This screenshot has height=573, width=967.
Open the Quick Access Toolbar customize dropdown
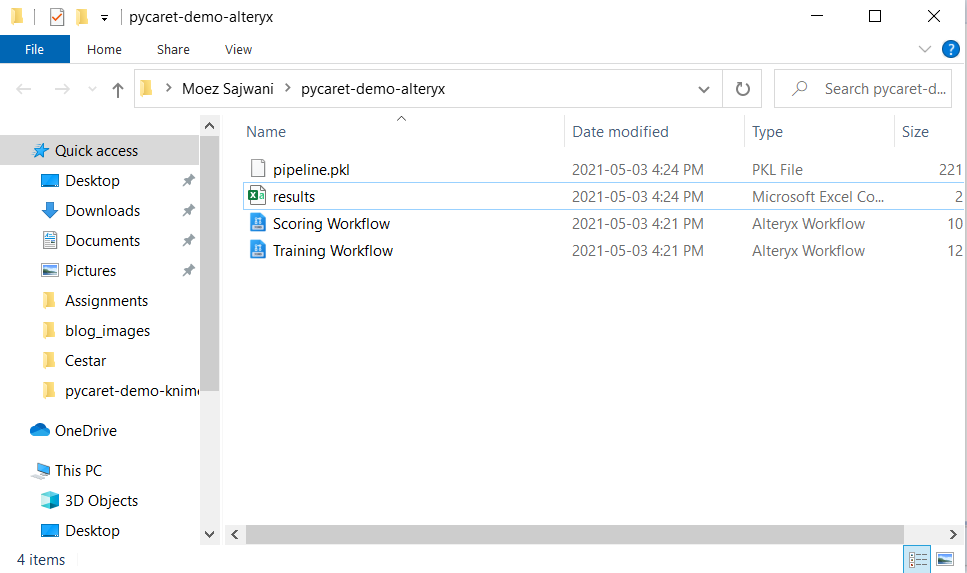coord(104,17)
